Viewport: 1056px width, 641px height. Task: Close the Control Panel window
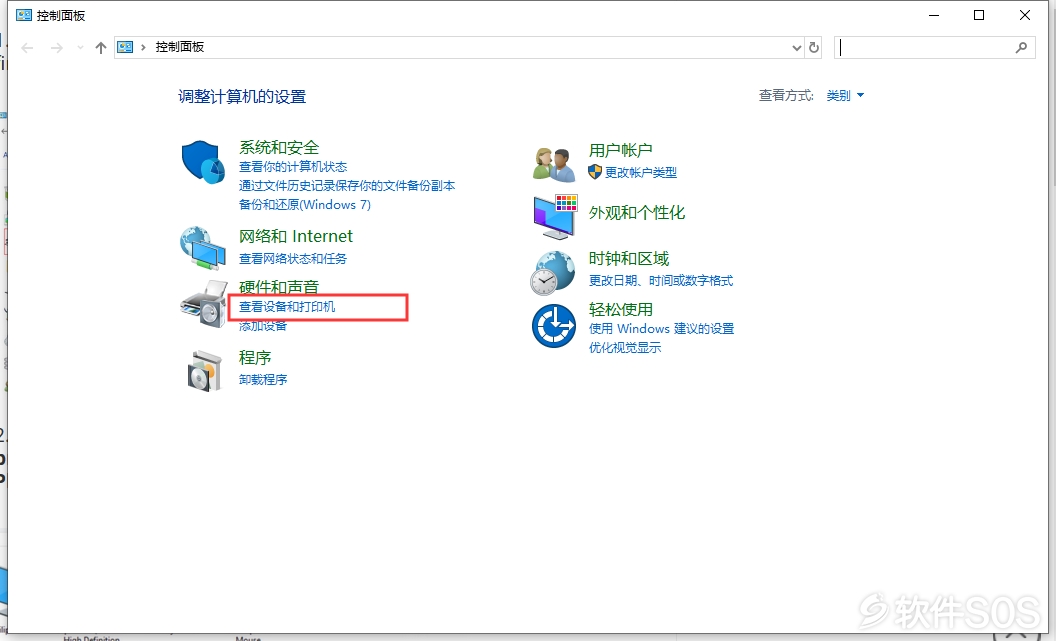pyautogui.click(x=1025, y=15)
